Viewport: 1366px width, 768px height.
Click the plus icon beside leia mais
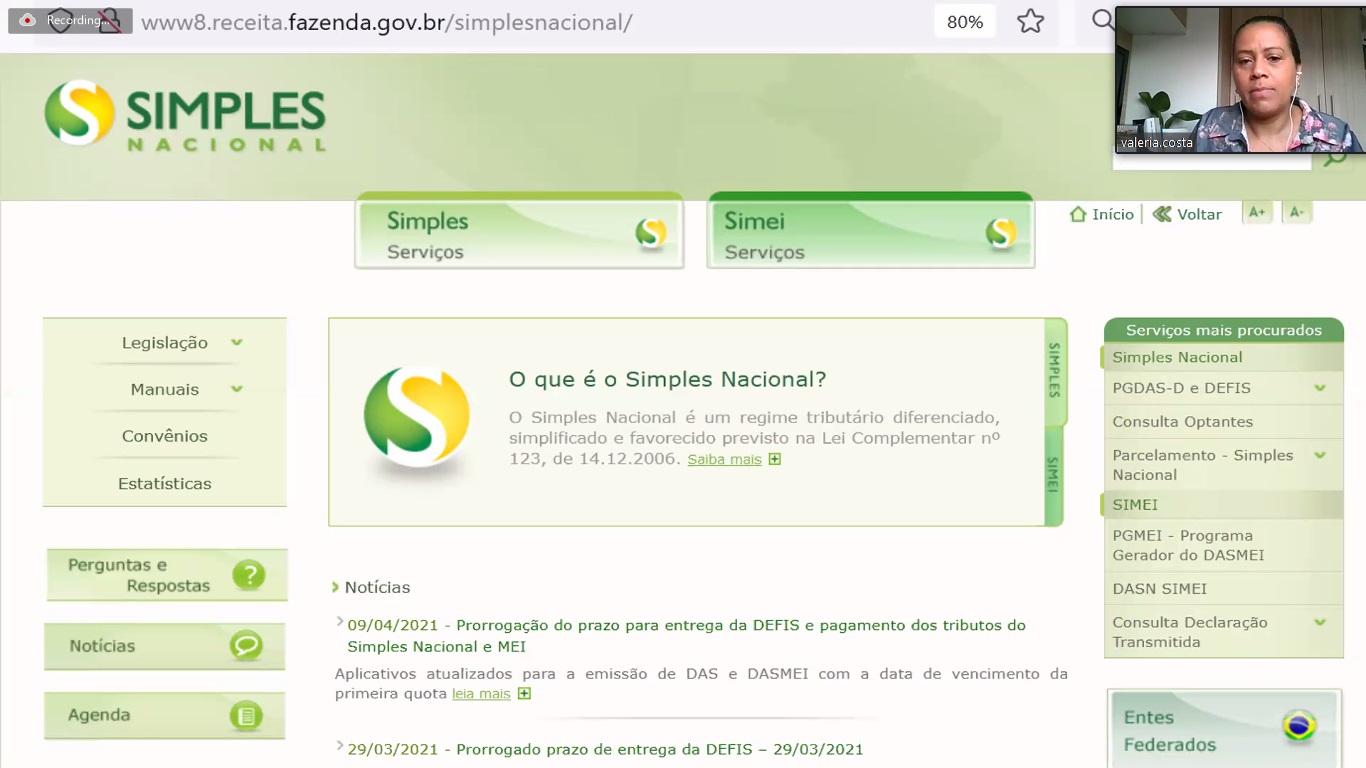click(524, 693)
